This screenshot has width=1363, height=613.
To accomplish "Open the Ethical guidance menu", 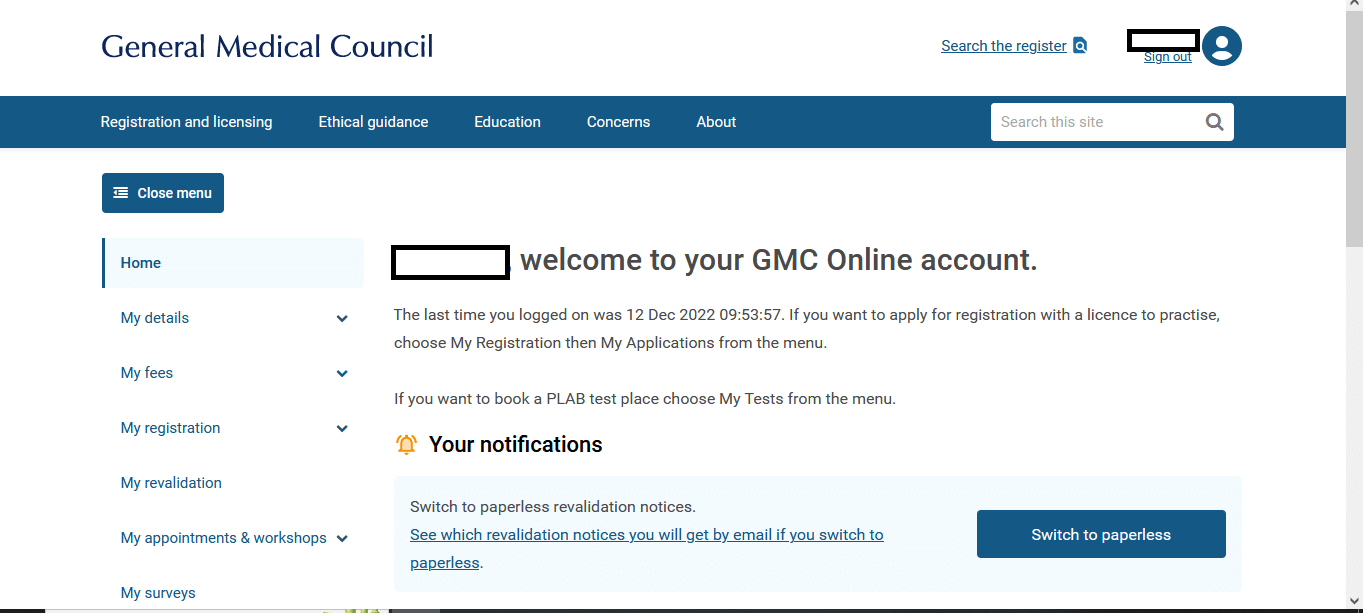I will [x=373, y=122].
